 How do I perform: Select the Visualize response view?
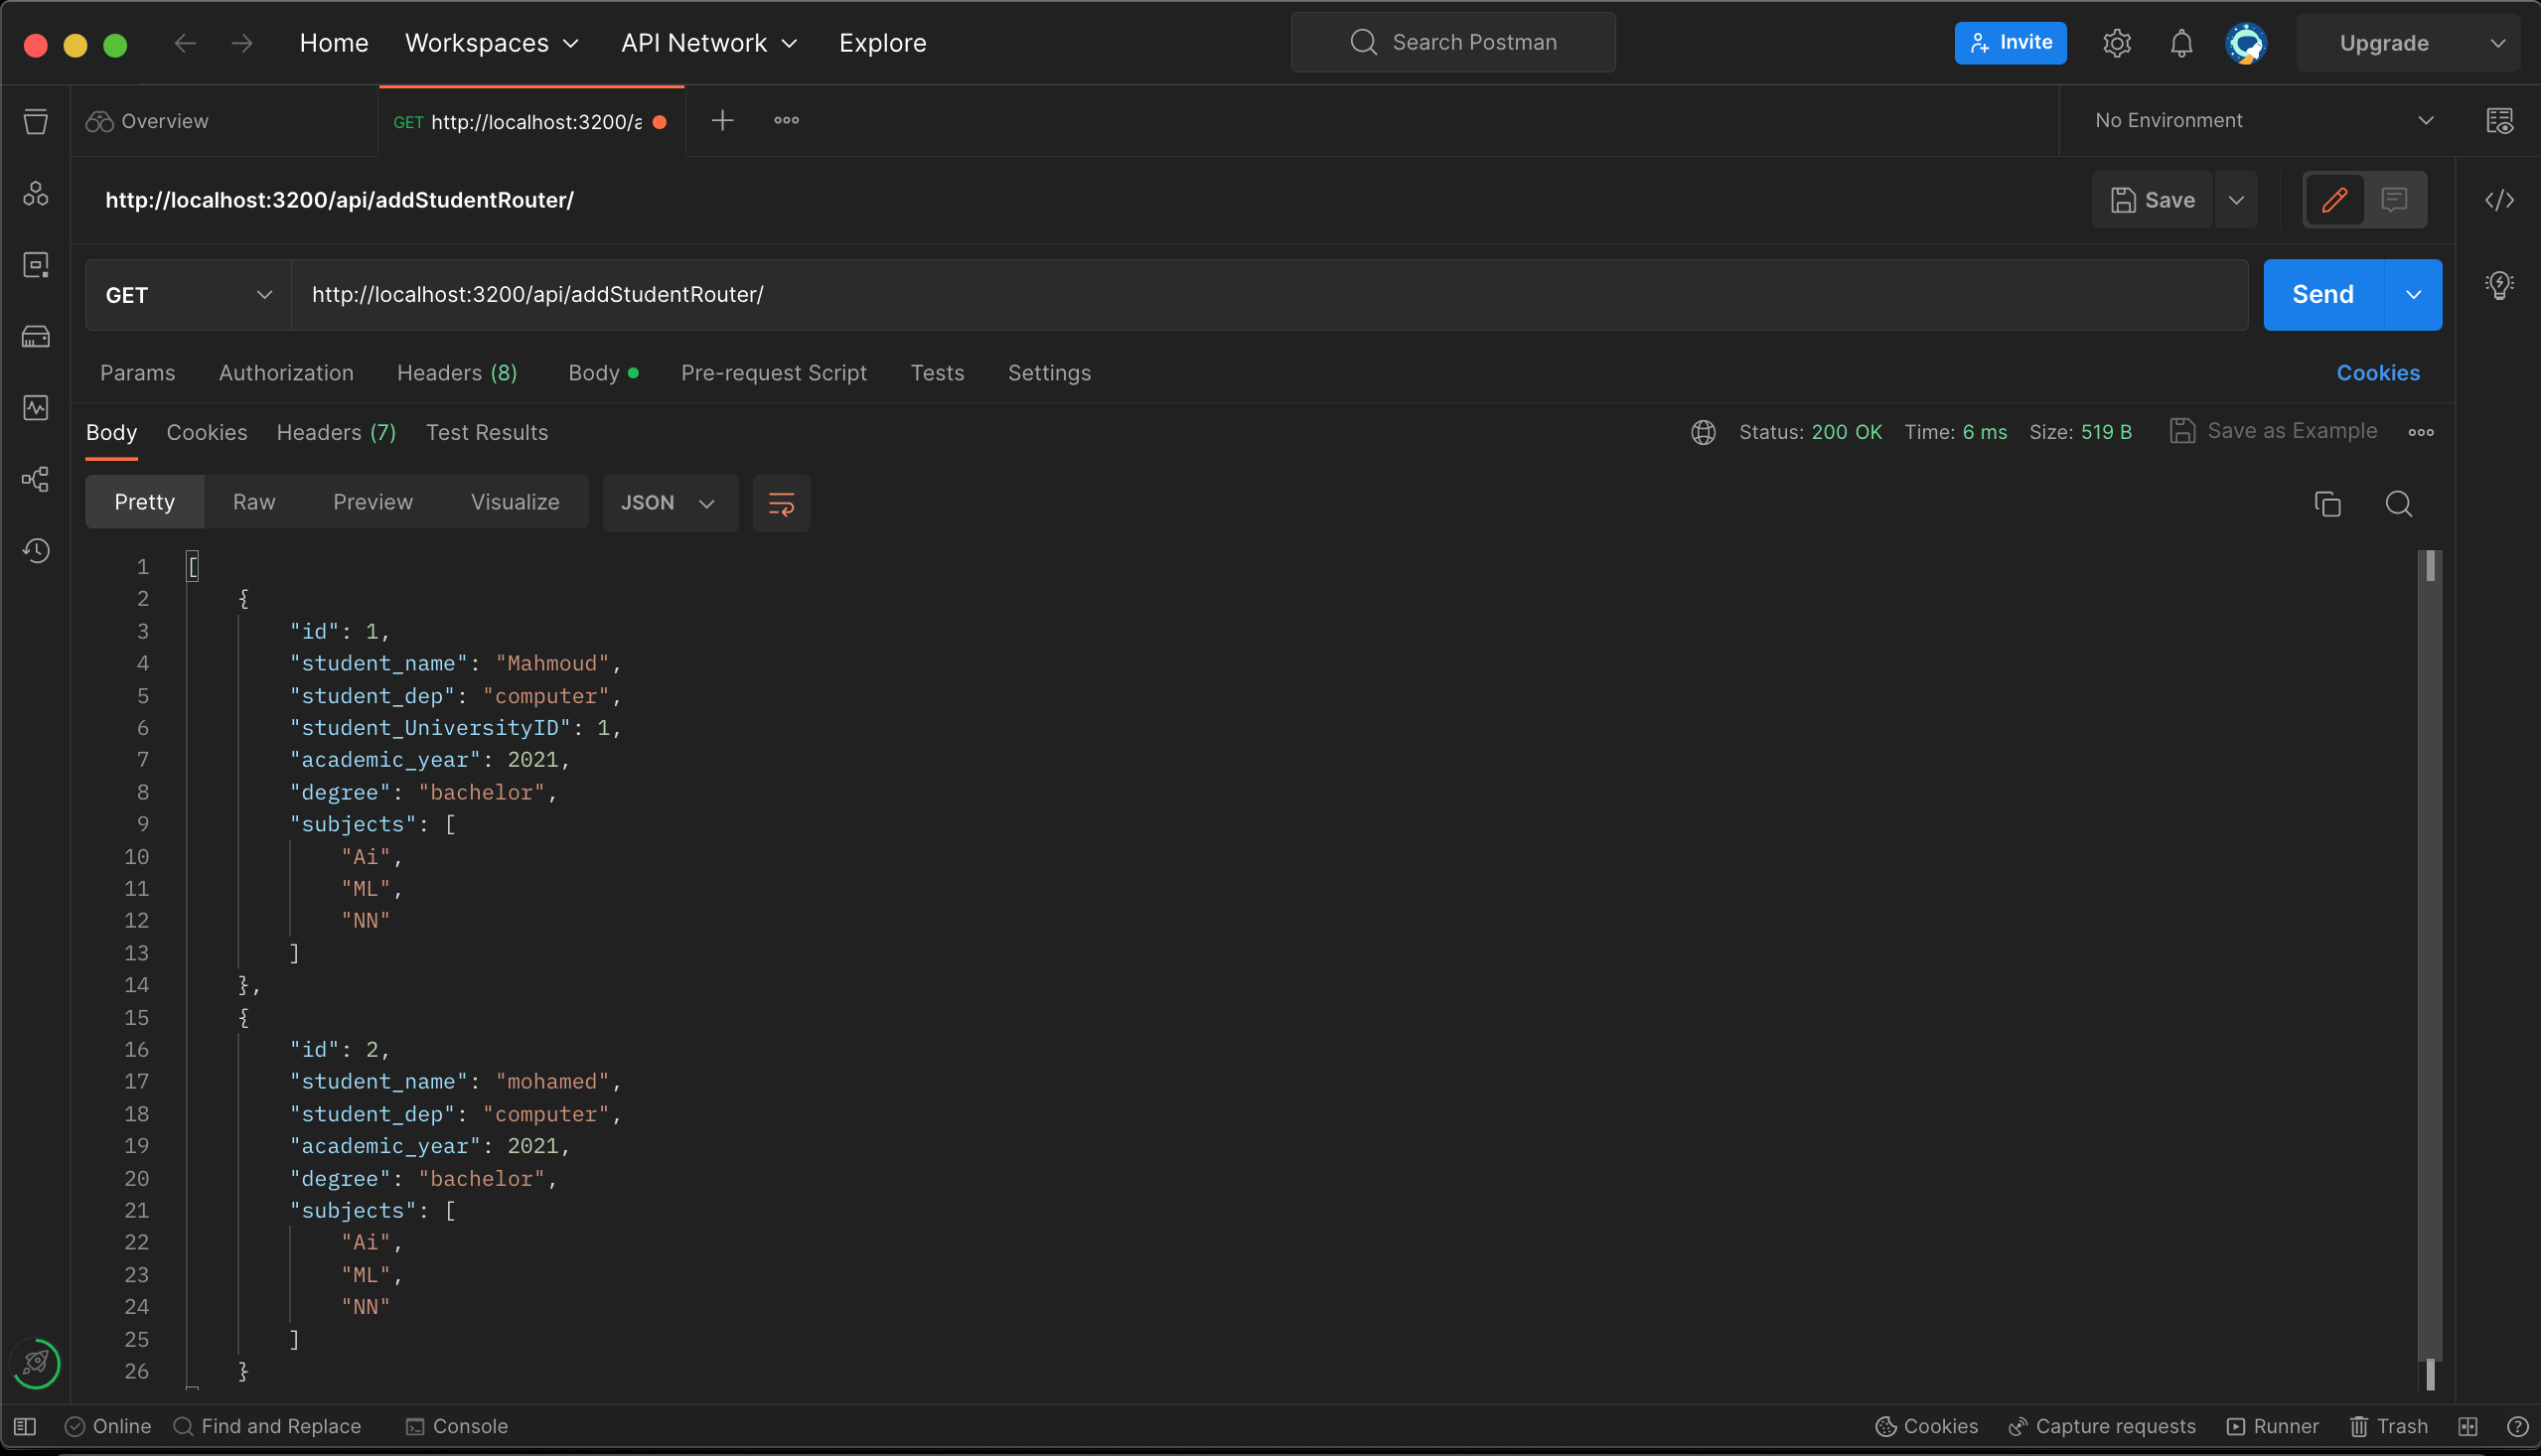[515, 502]
